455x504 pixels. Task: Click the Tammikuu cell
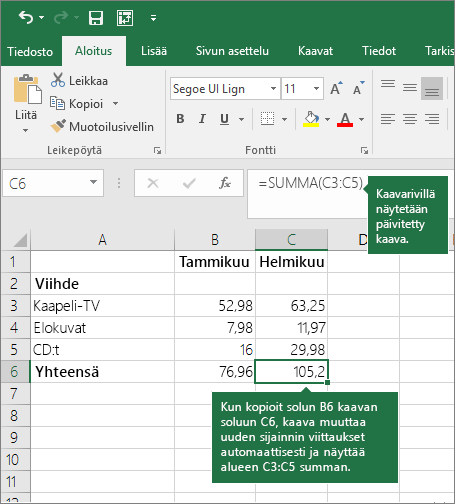(x=215, y=262)
